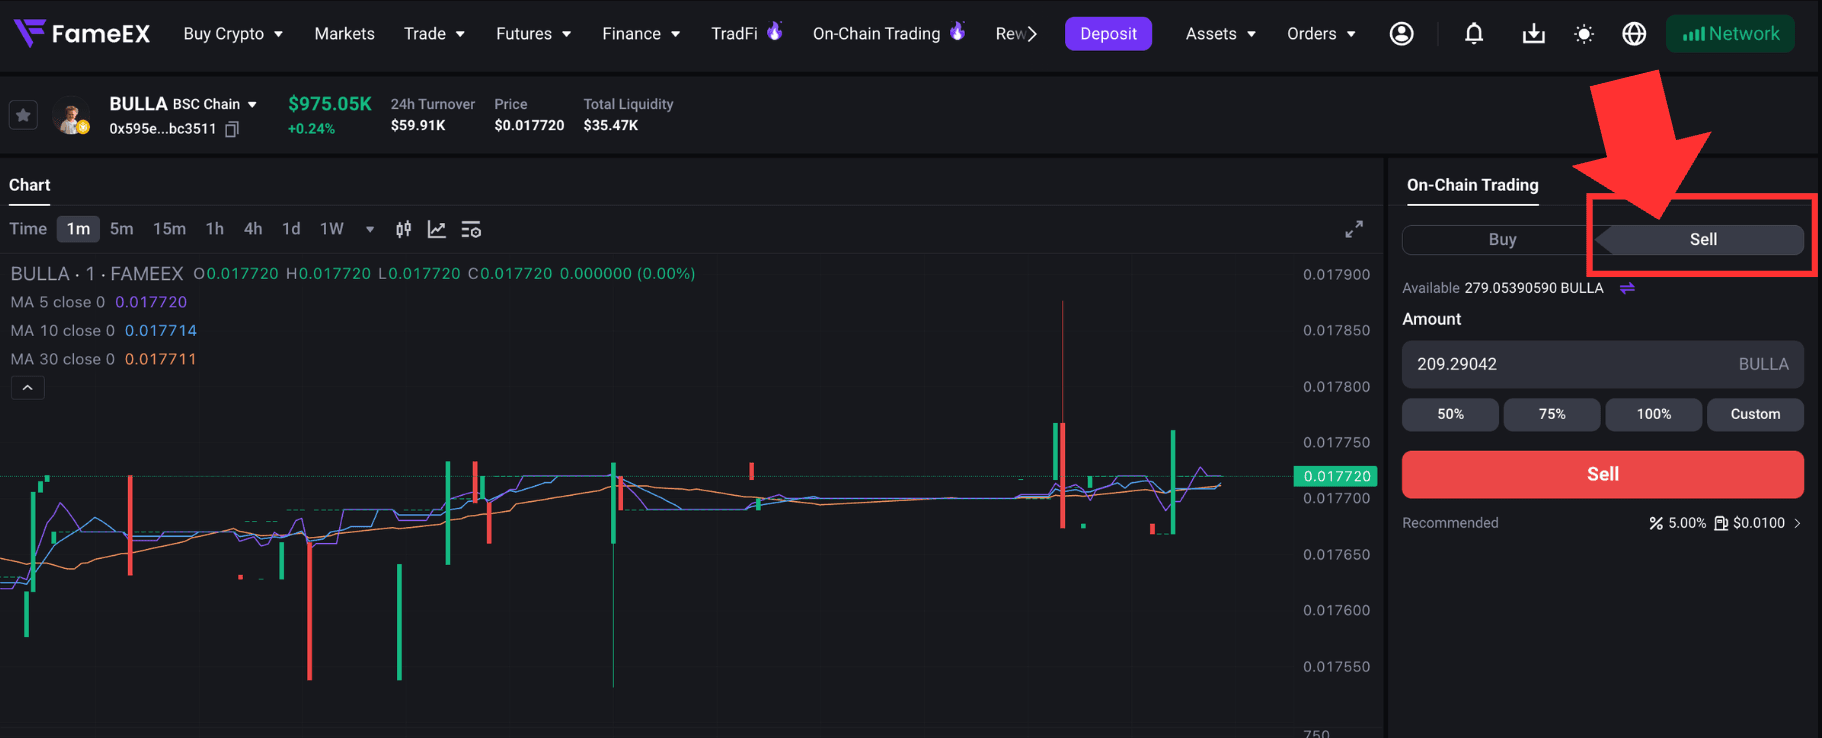The width and height of the screenshot is (1822, 738).
Task: Select the On-Chain Trading panel tab
Action: point(1472,185)
